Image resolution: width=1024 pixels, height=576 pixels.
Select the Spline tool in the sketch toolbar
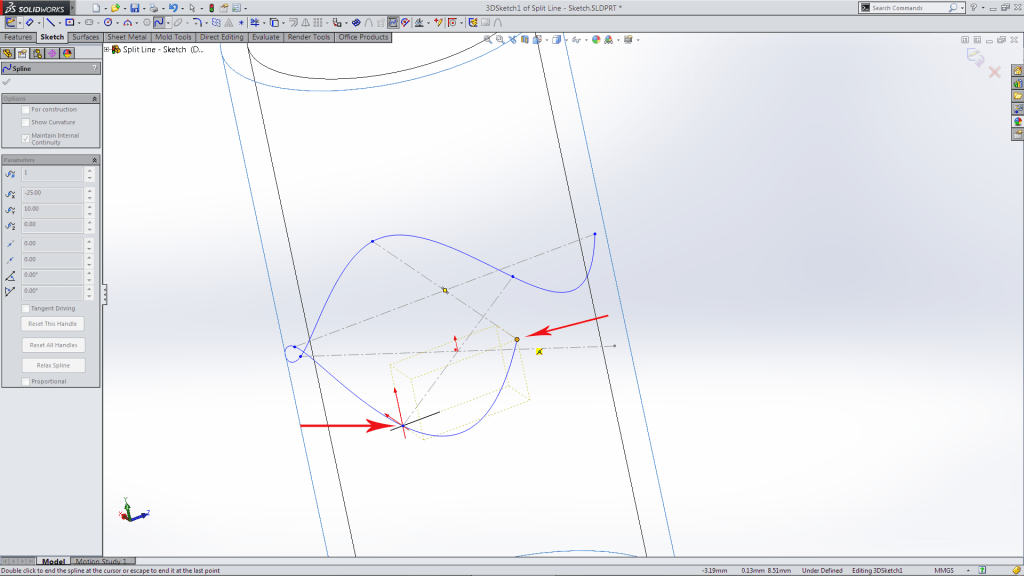click(x=160, y=21)
